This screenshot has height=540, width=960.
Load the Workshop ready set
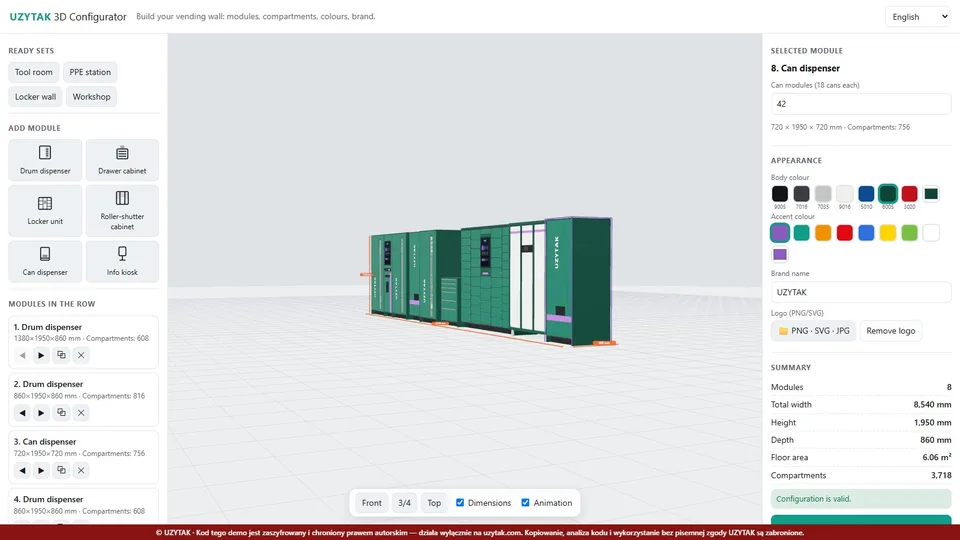pos(91,97)
